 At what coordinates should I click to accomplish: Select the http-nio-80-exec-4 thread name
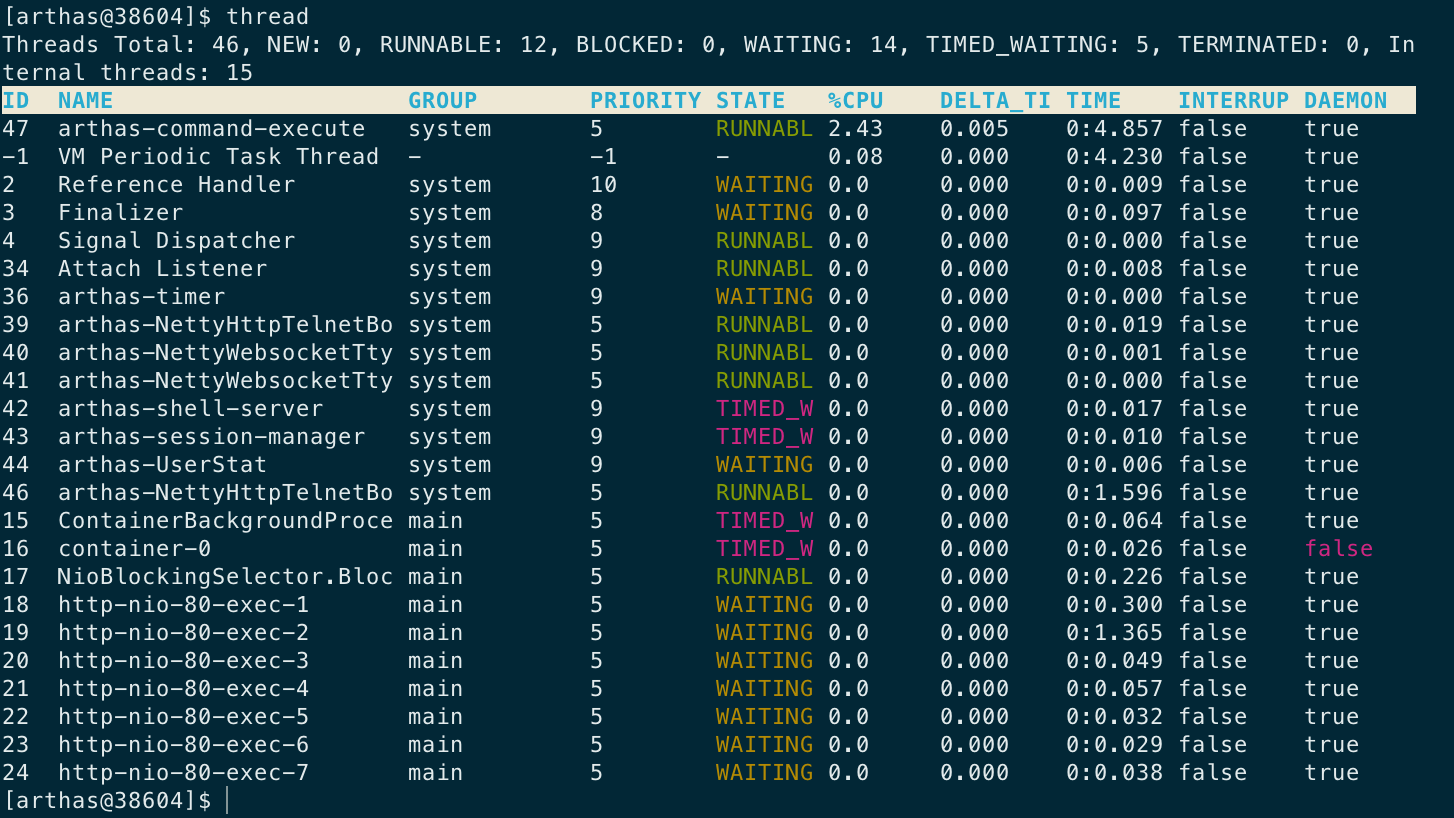[184, 689]
